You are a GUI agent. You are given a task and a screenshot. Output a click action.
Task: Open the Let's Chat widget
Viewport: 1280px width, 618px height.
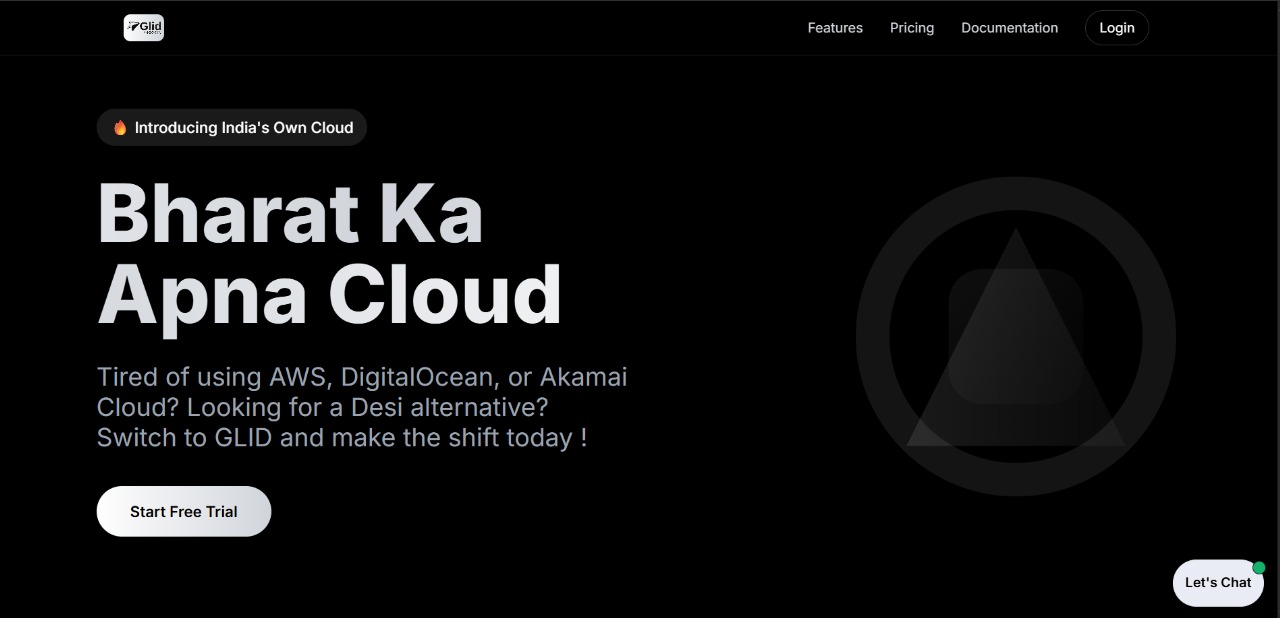tap(1217, 583)
